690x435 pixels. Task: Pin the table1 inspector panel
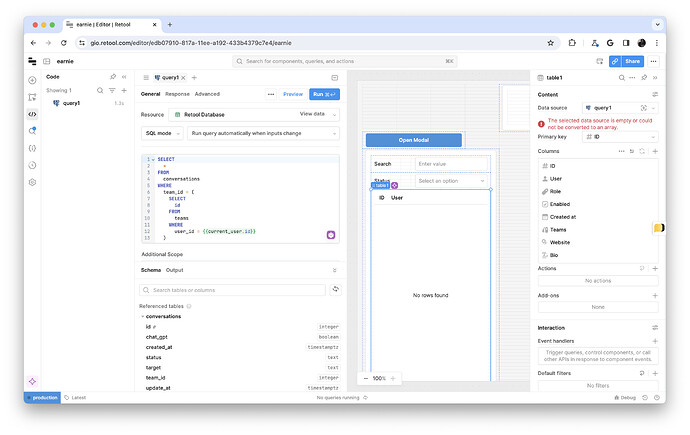coord(644,77)
